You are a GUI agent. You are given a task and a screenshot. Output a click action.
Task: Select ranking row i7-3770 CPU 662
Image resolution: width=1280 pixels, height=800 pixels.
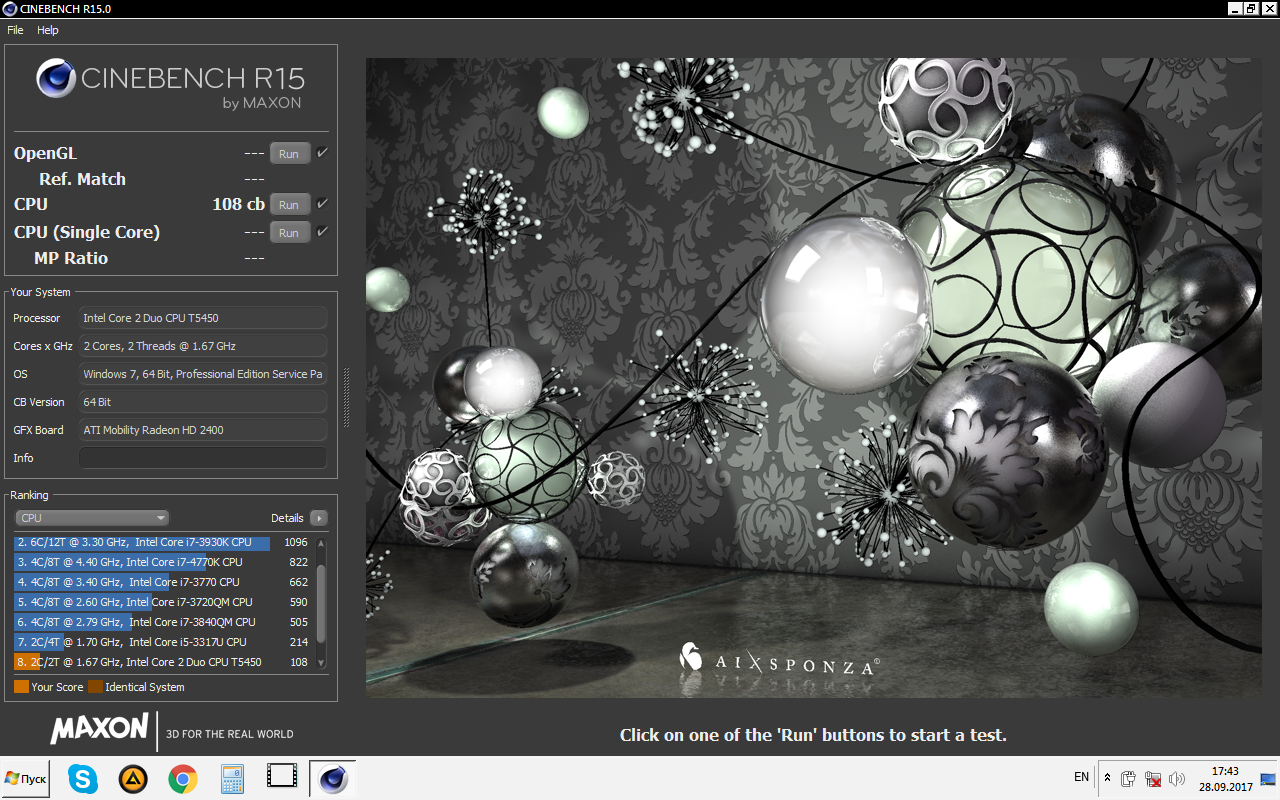[x=163, y=582]
